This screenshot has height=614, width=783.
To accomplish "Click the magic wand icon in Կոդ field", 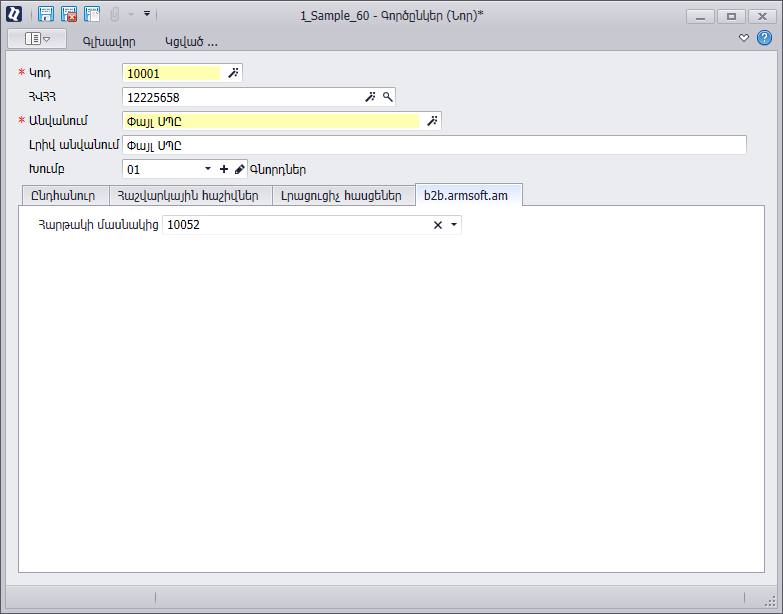I will (233, 73).
